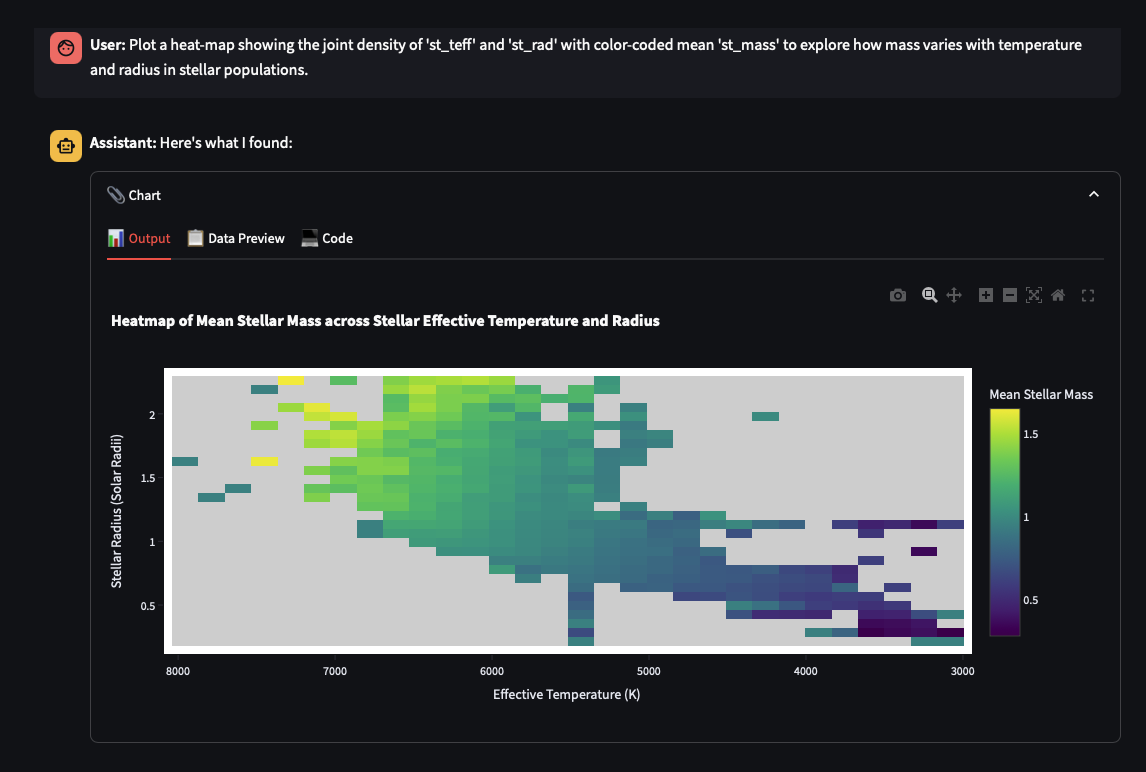The height and width of the screenshot is (772, 1146).
Task: Click the user avatar icon
Action: [66, 48]
